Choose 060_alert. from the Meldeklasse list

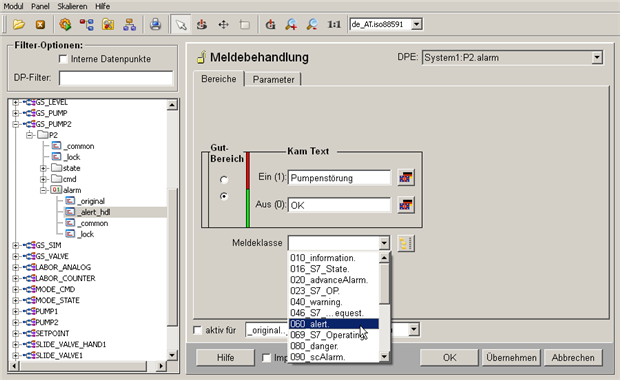pos(334,324)
